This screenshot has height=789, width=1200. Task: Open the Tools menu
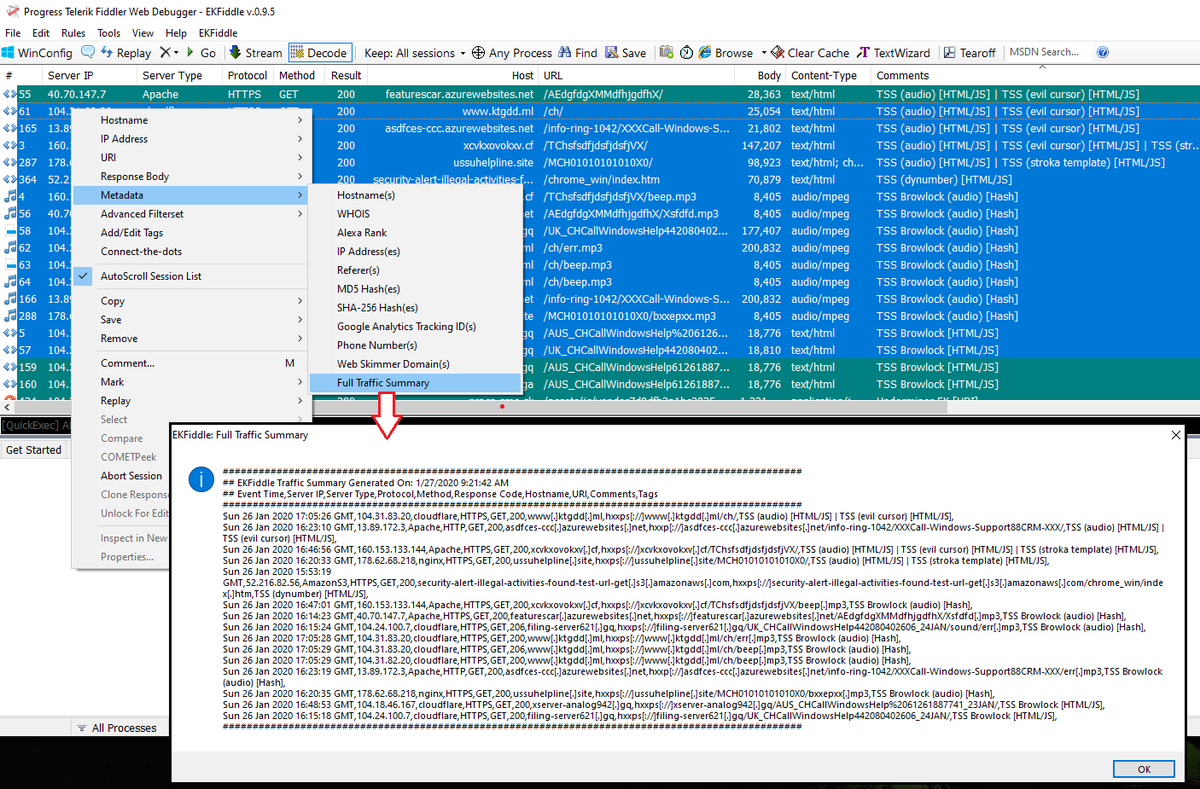point(109,33)
